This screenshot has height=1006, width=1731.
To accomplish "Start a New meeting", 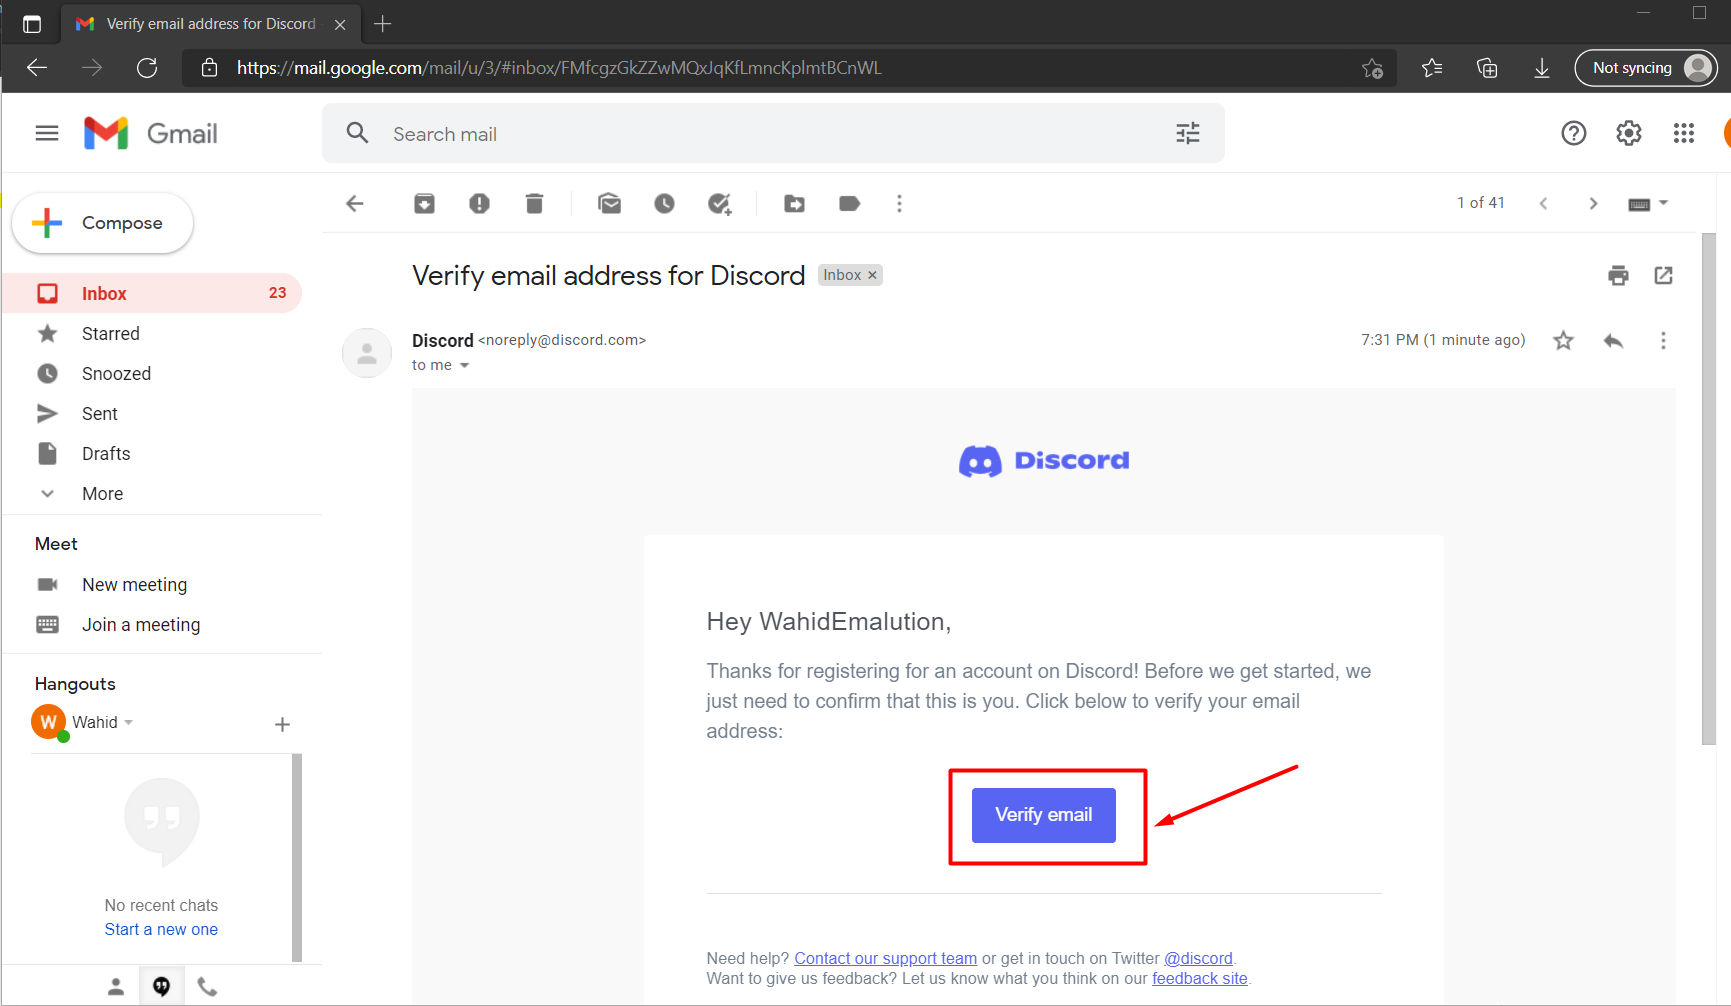I will tap(134, 585).
